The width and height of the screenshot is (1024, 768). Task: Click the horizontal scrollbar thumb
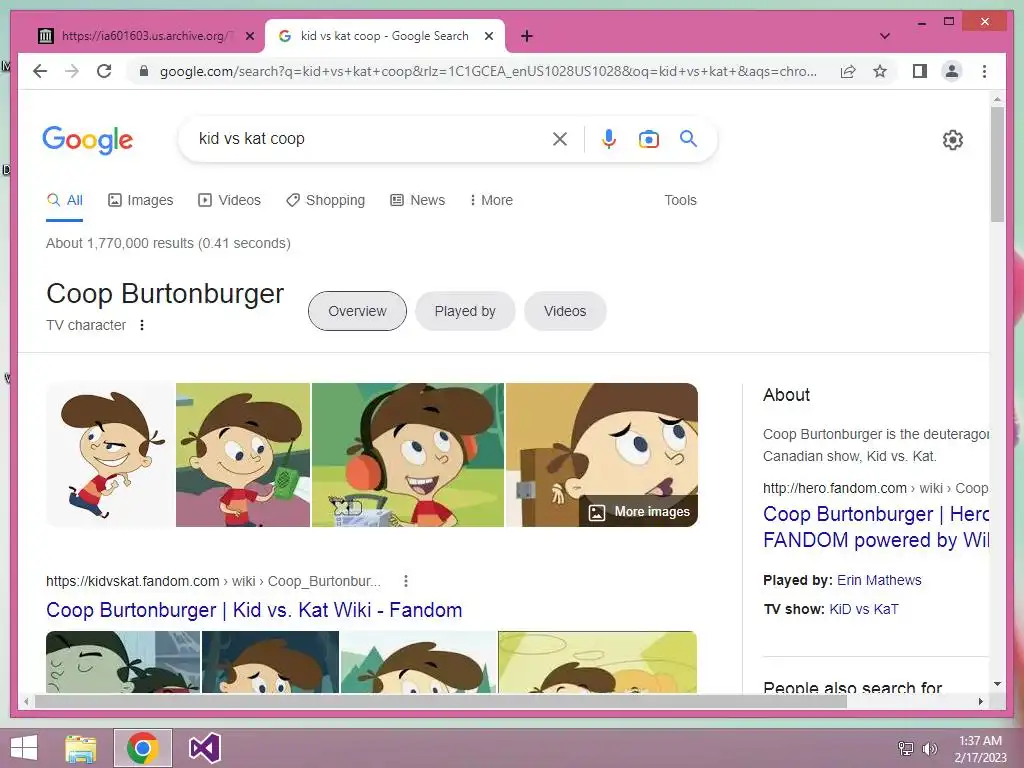441,701
